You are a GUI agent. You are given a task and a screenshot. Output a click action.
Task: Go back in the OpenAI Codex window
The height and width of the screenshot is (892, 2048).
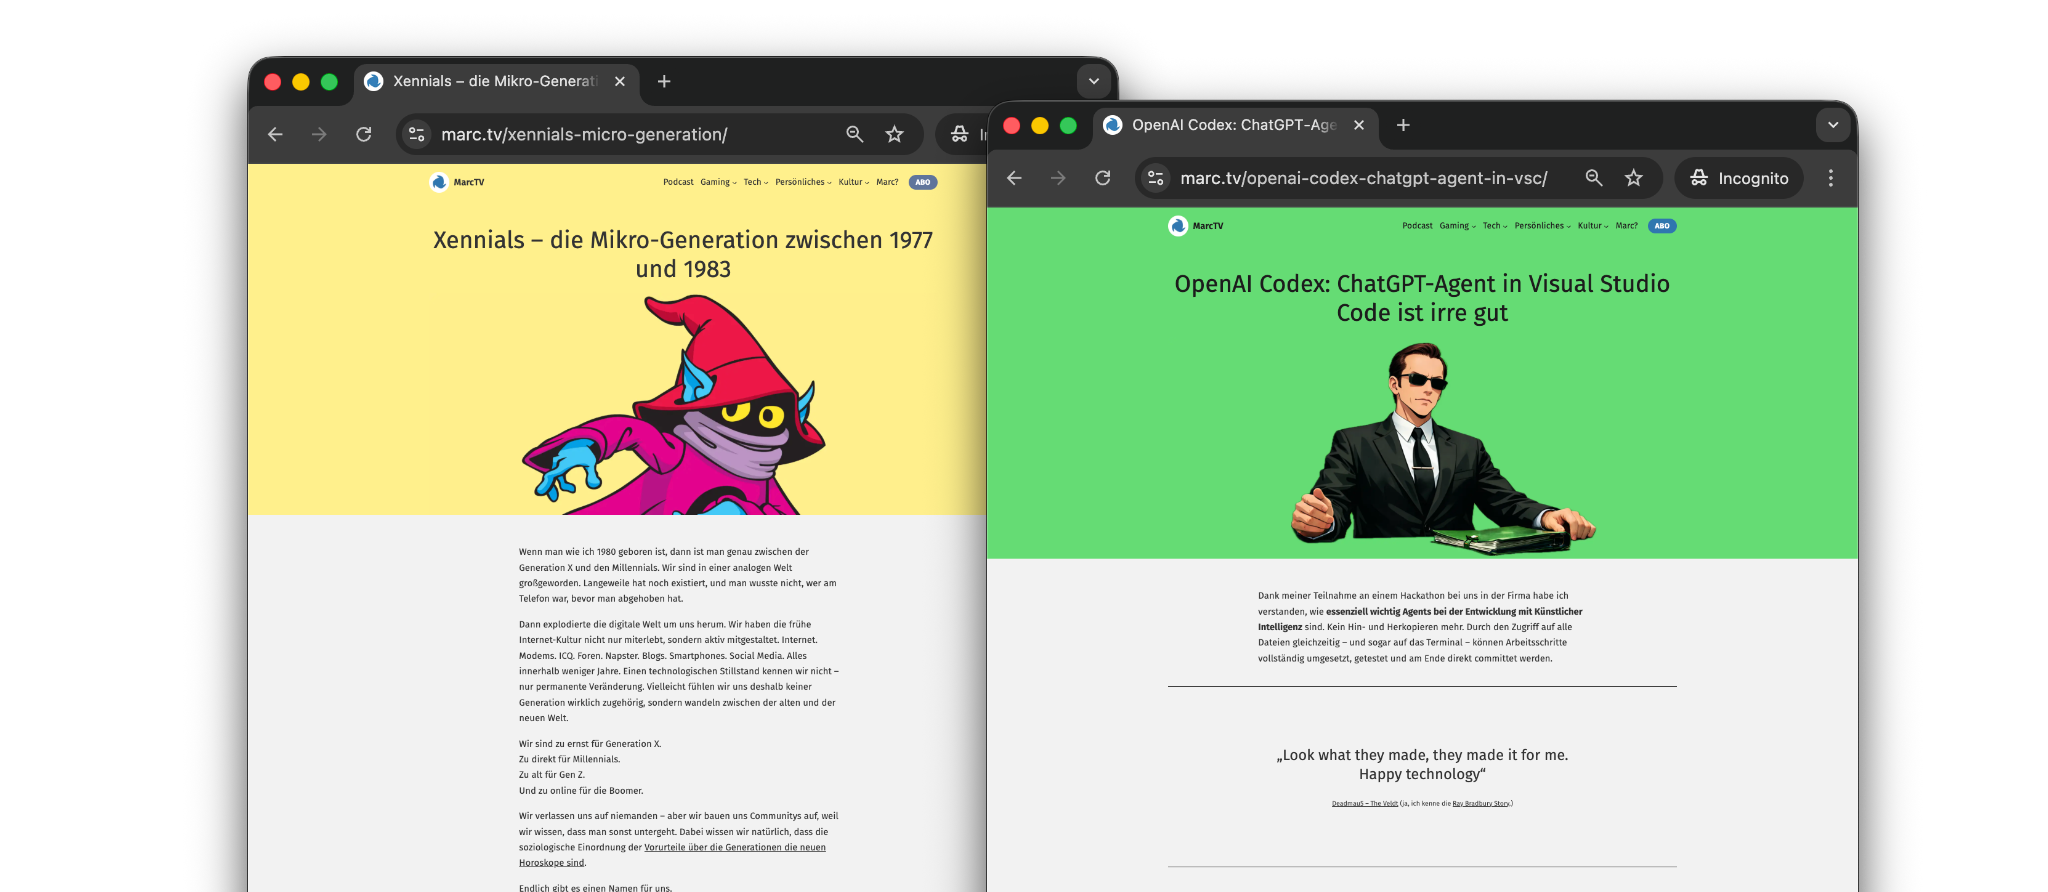pyautogui.click(x=1014, y=178)
